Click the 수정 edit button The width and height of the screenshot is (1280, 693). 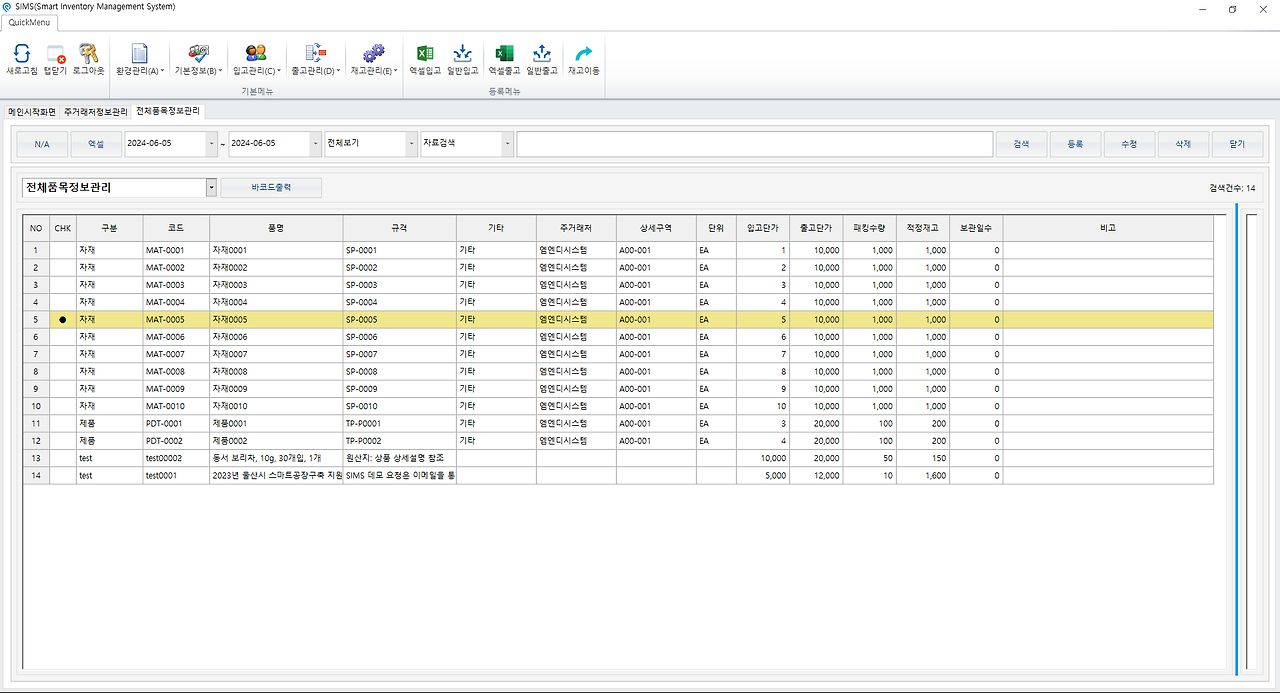pos(1129,144)
